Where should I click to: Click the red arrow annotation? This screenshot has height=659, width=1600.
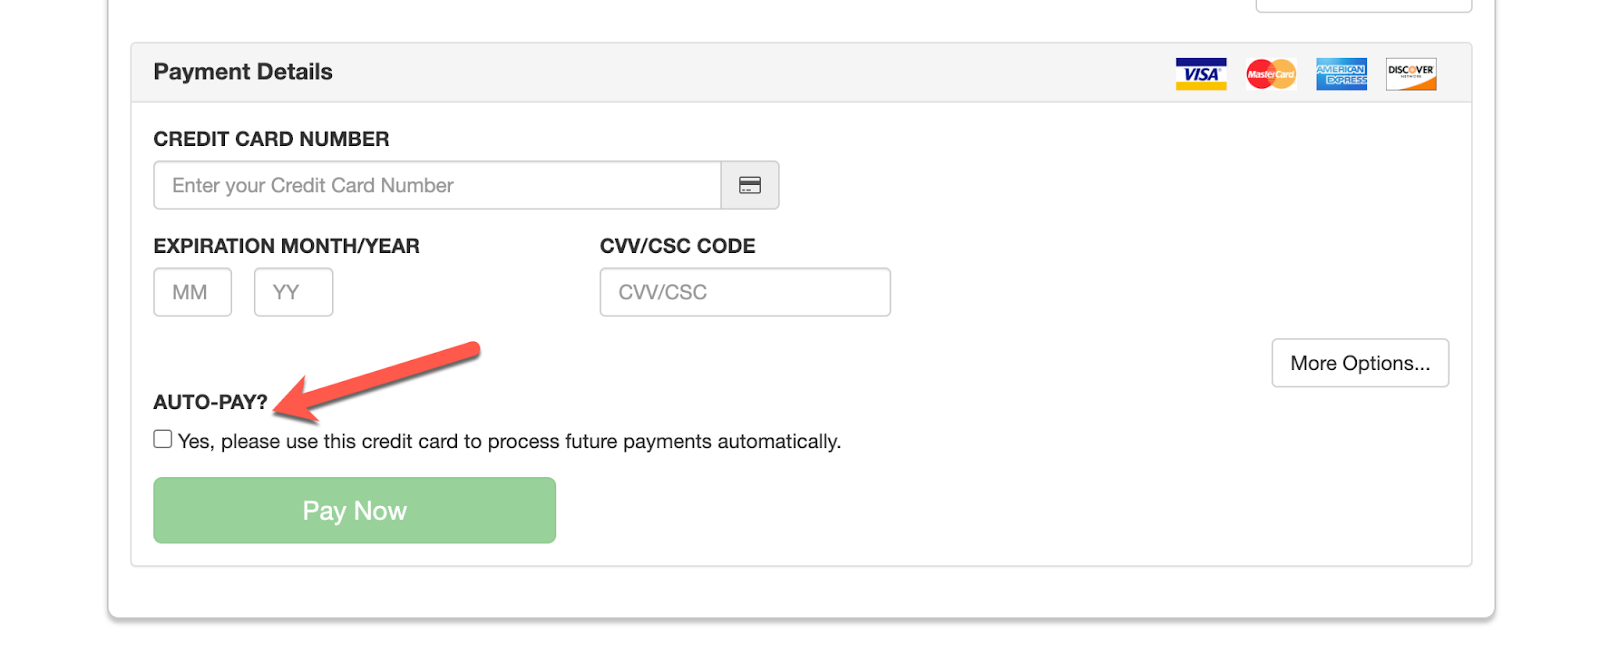point(385,380)
